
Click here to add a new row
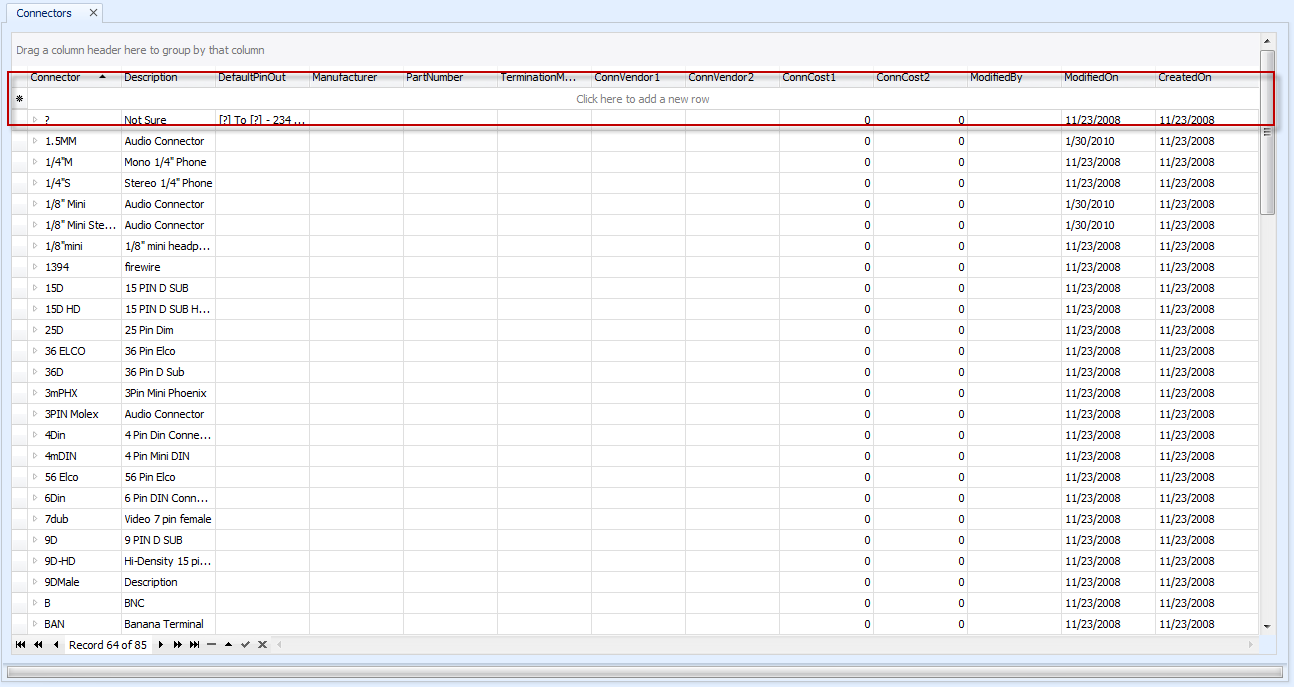(x=643, y=99)
